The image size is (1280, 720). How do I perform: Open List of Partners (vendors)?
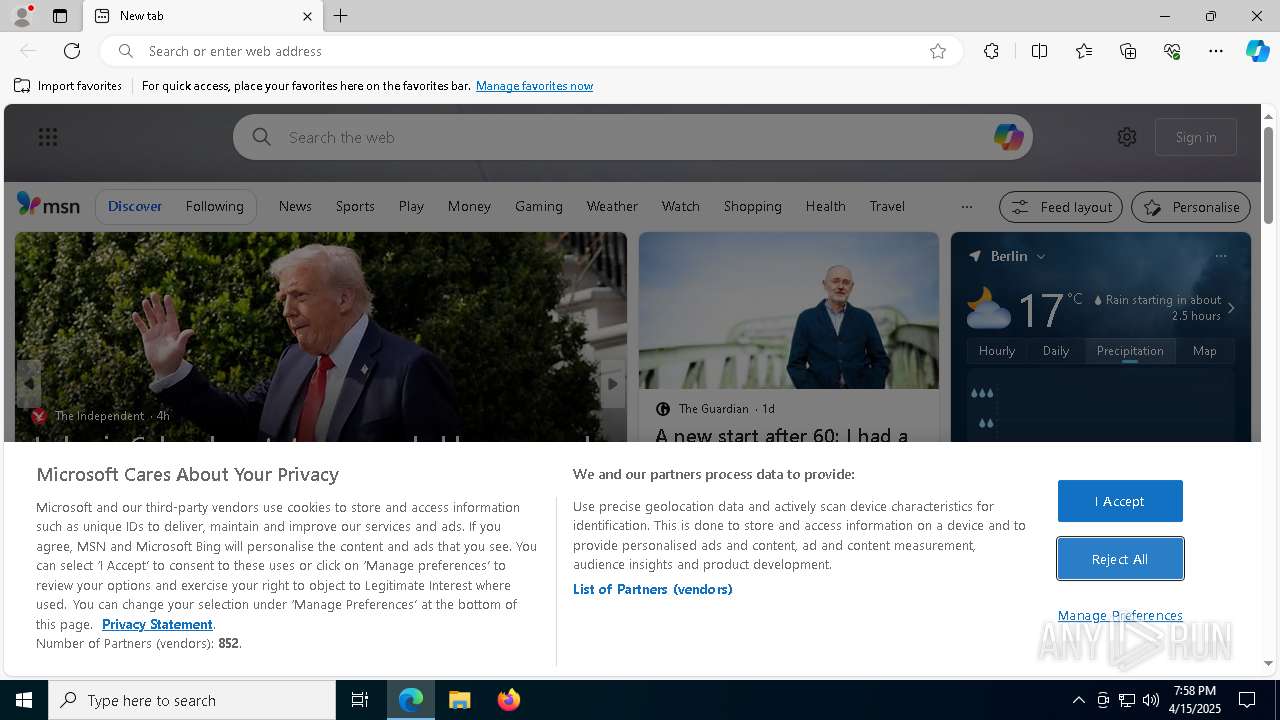click(653, 589)
